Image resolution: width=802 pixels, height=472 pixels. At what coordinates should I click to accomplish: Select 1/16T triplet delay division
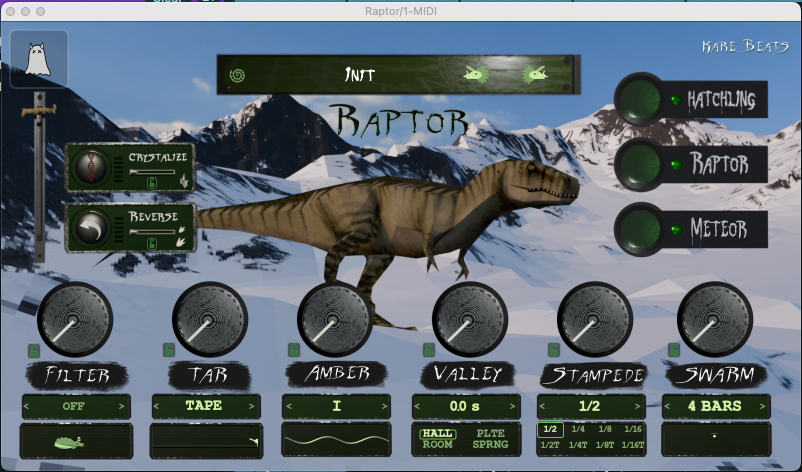tap(633, 445)
